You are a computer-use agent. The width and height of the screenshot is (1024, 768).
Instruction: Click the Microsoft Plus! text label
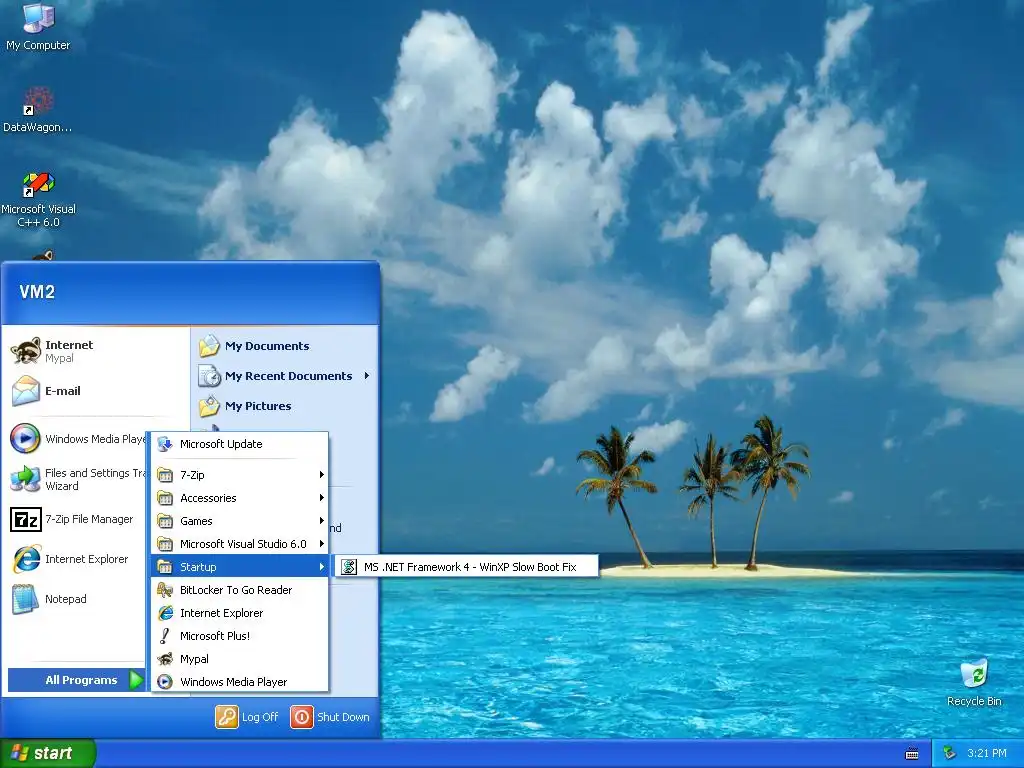coord(215,635)
